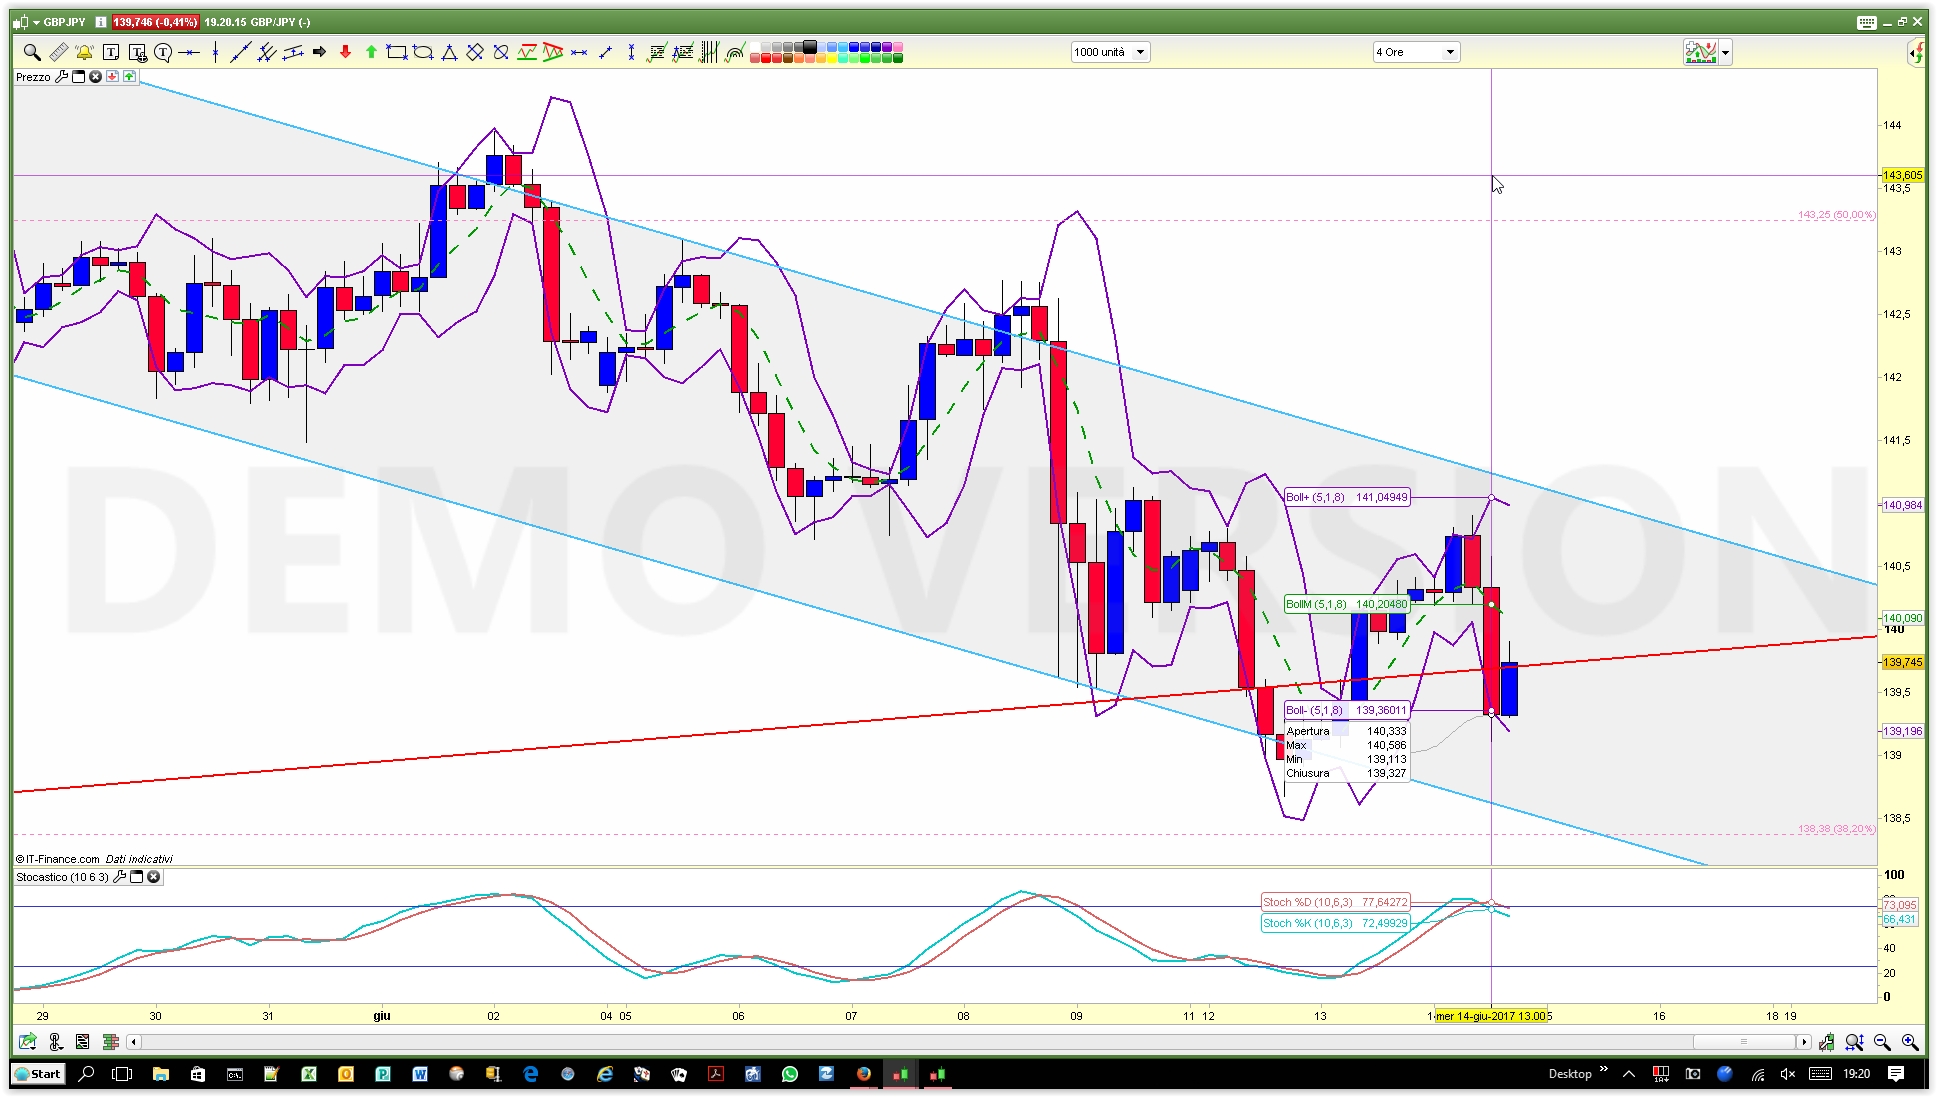The width and height of the screenshot is (1937, 1097).
Task: Select the magnifier zoom tool
Action: tap(32, 52)
